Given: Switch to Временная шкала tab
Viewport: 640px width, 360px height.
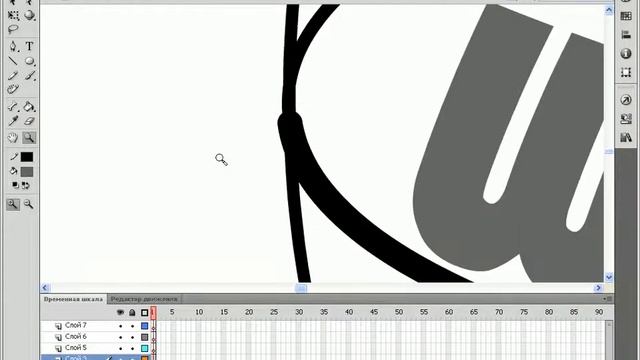Looking at the screenshot, I should pyautogui.click(x=73, y=299).
